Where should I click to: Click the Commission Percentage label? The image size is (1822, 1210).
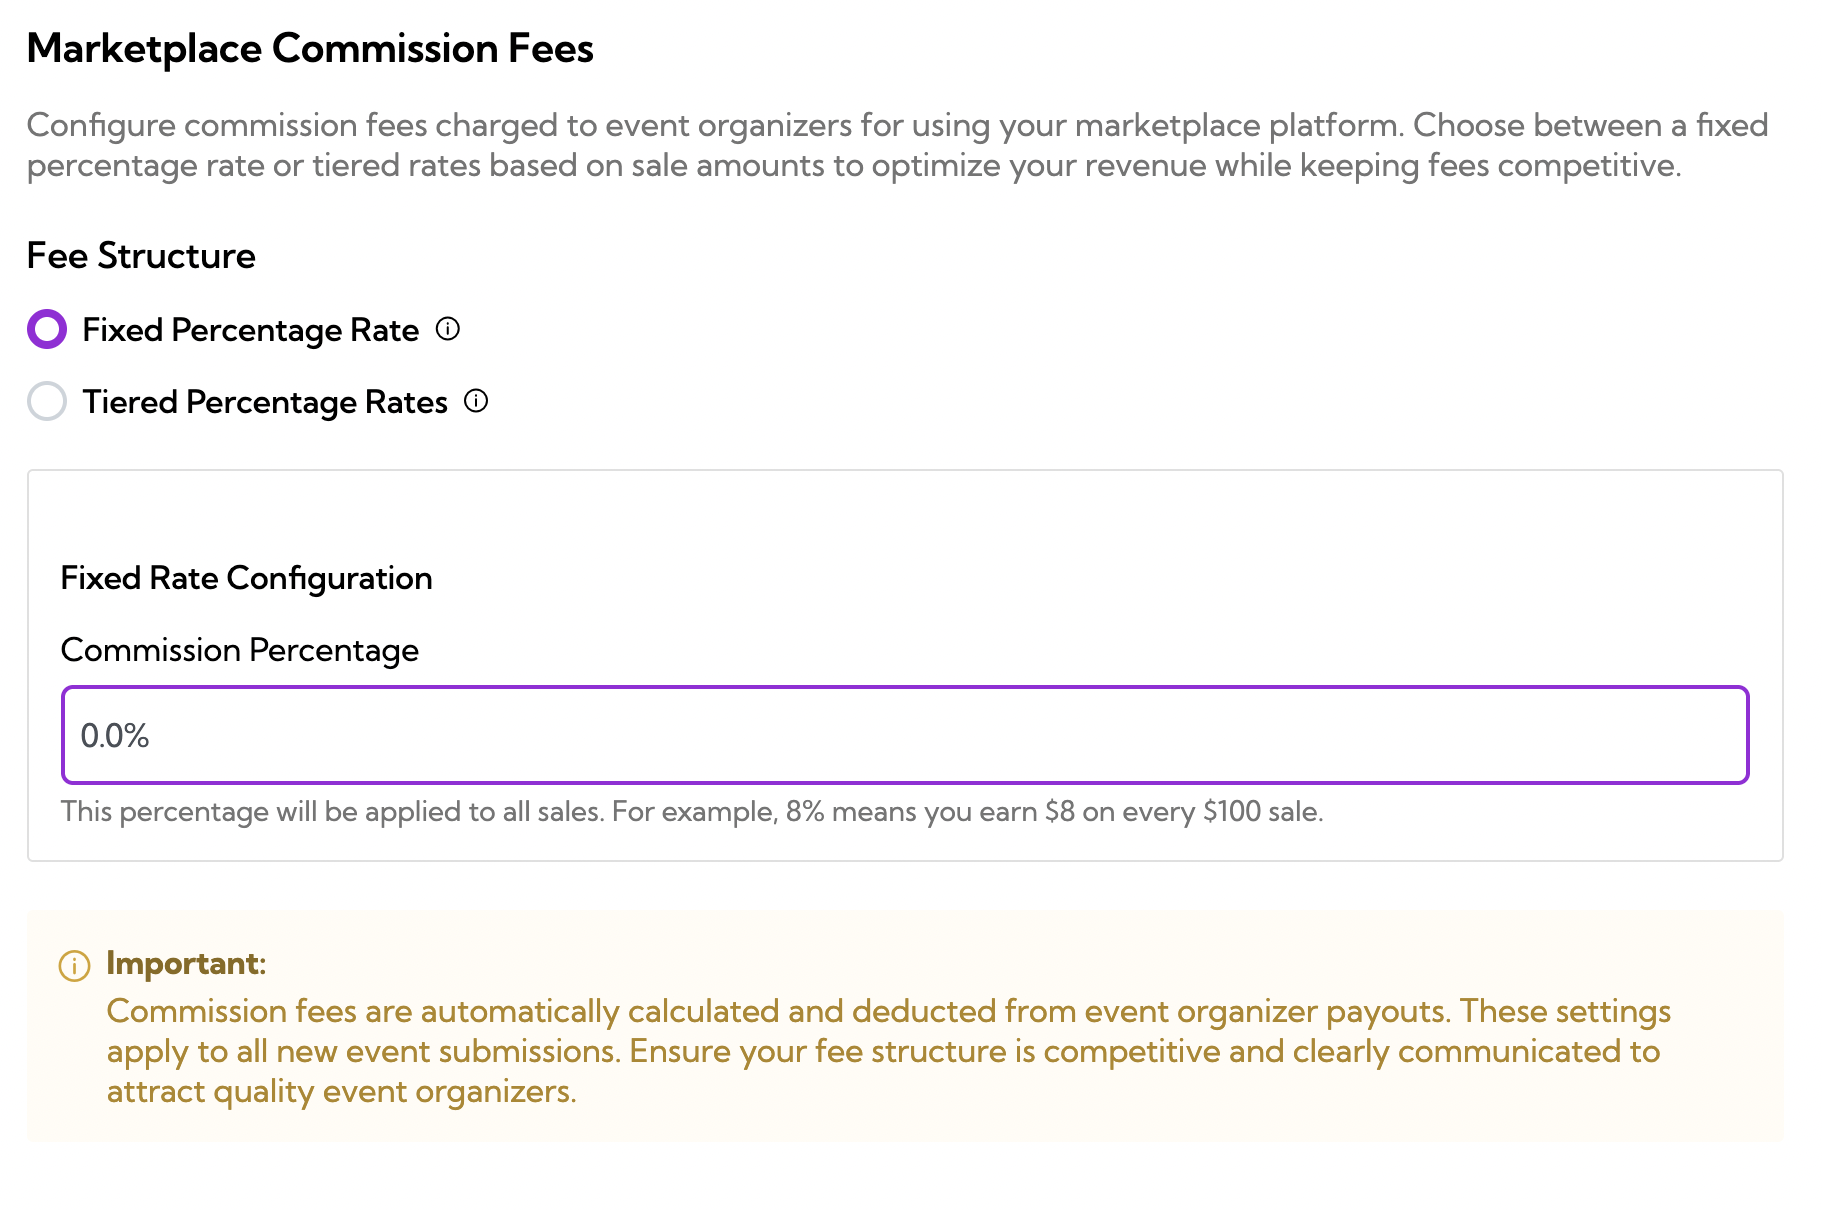click(240, 650)
